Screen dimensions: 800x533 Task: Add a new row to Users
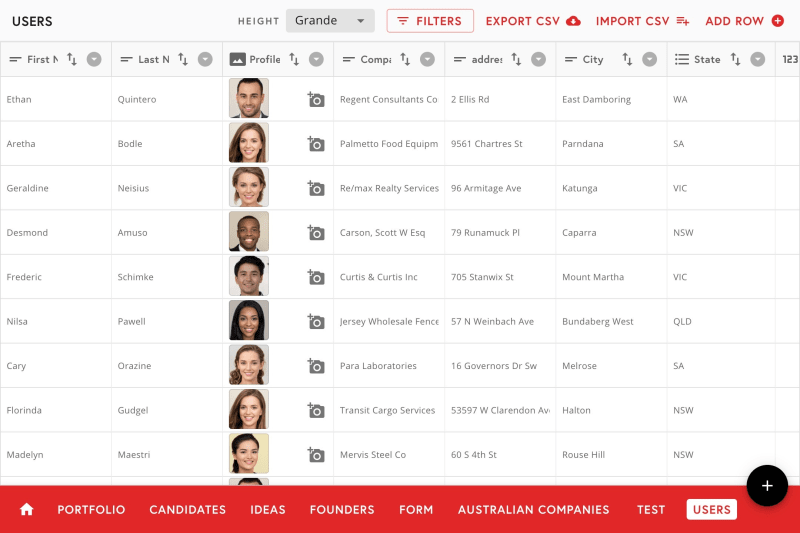[x=744, y=21]
